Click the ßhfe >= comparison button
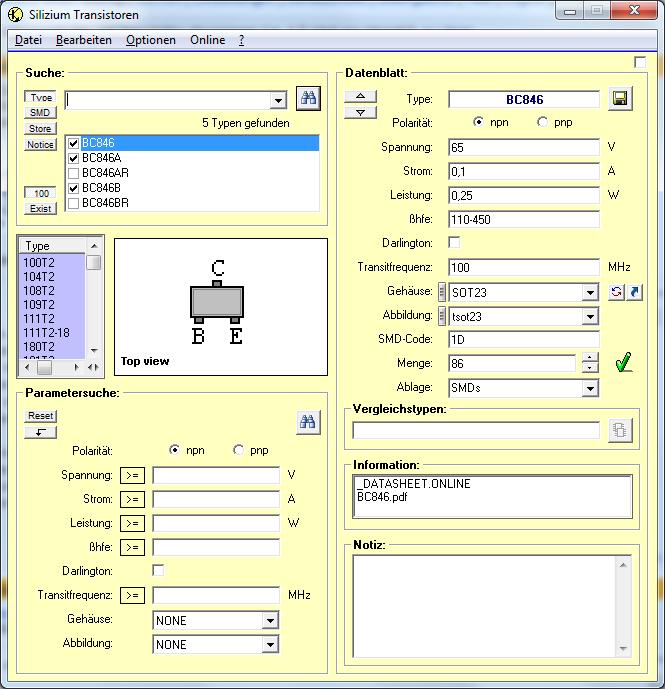 coord(132,548)
